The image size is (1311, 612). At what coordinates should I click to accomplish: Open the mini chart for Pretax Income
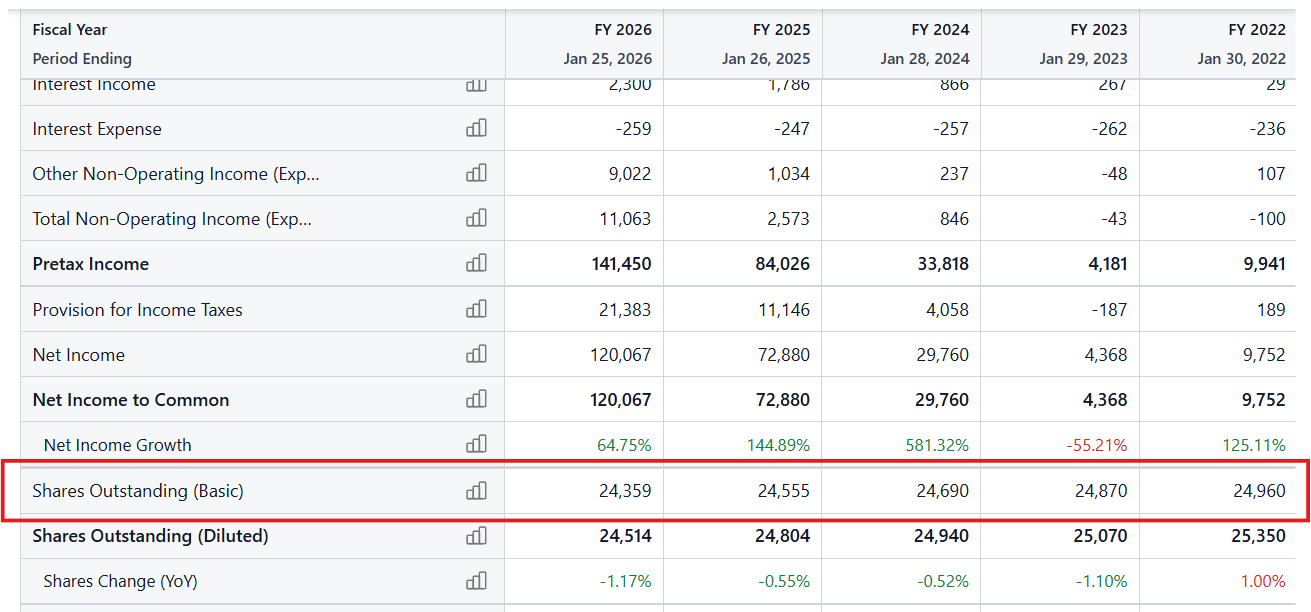pos(476,263)
